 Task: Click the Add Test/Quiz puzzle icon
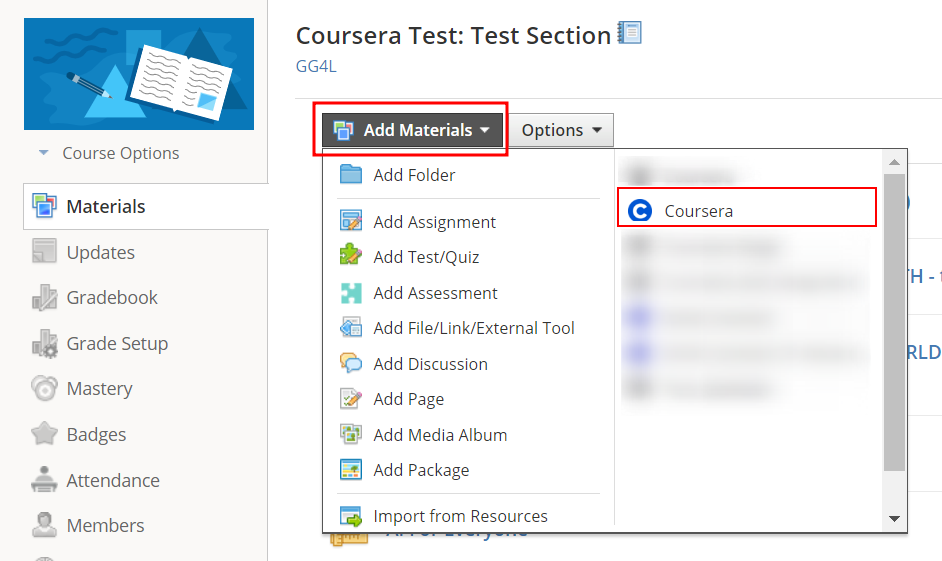click(351, 257)
